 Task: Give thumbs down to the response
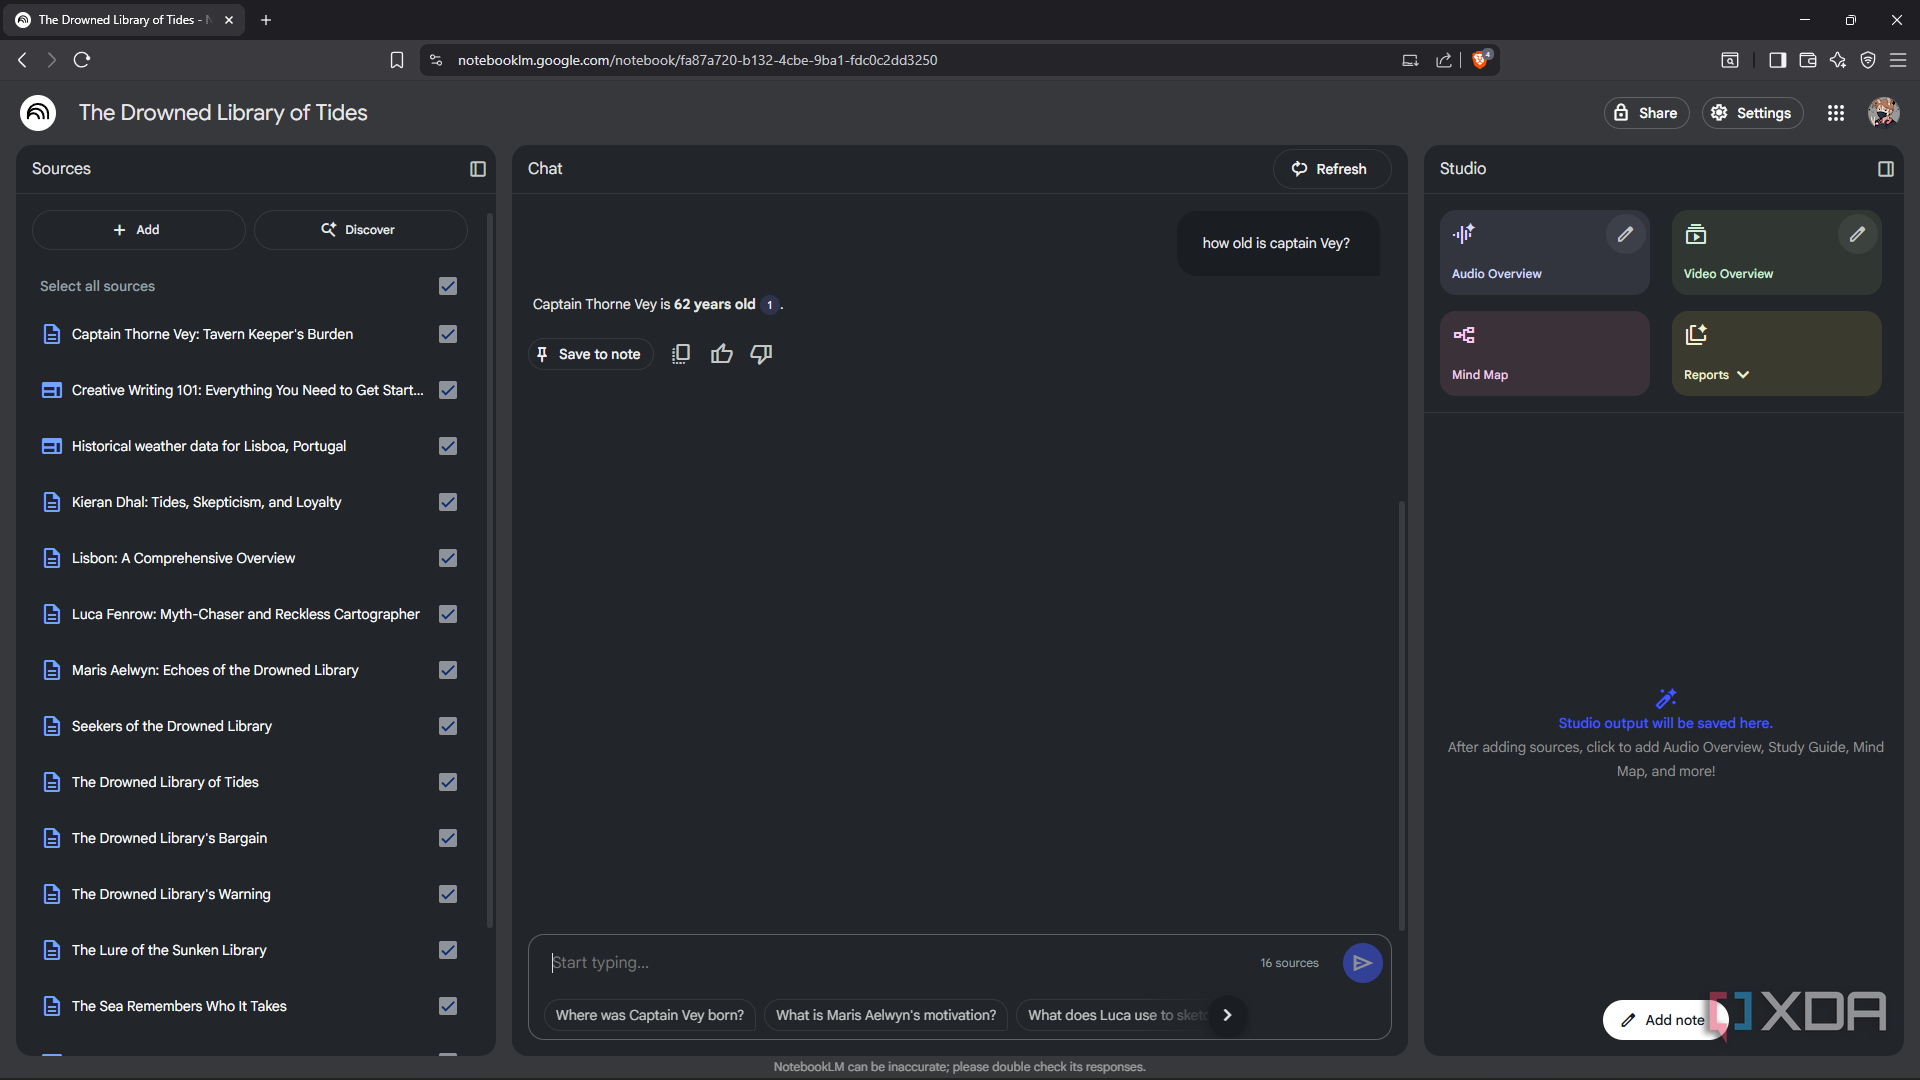(x=761, y=354)
